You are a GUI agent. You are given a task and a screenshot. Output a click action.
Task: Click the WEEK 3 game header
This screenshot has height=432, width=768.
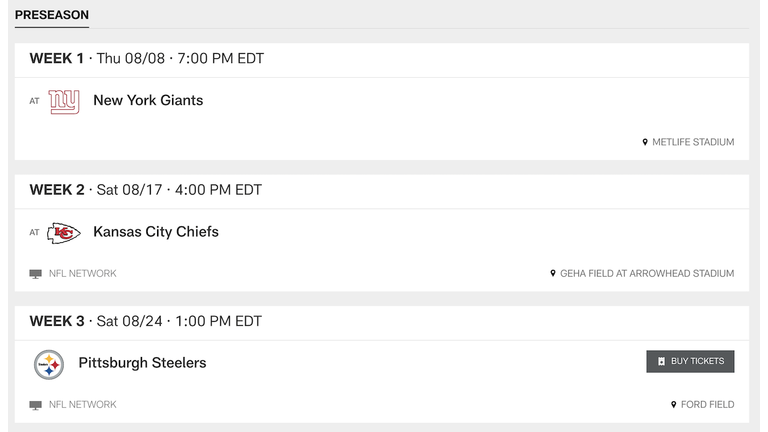point(382,321)
